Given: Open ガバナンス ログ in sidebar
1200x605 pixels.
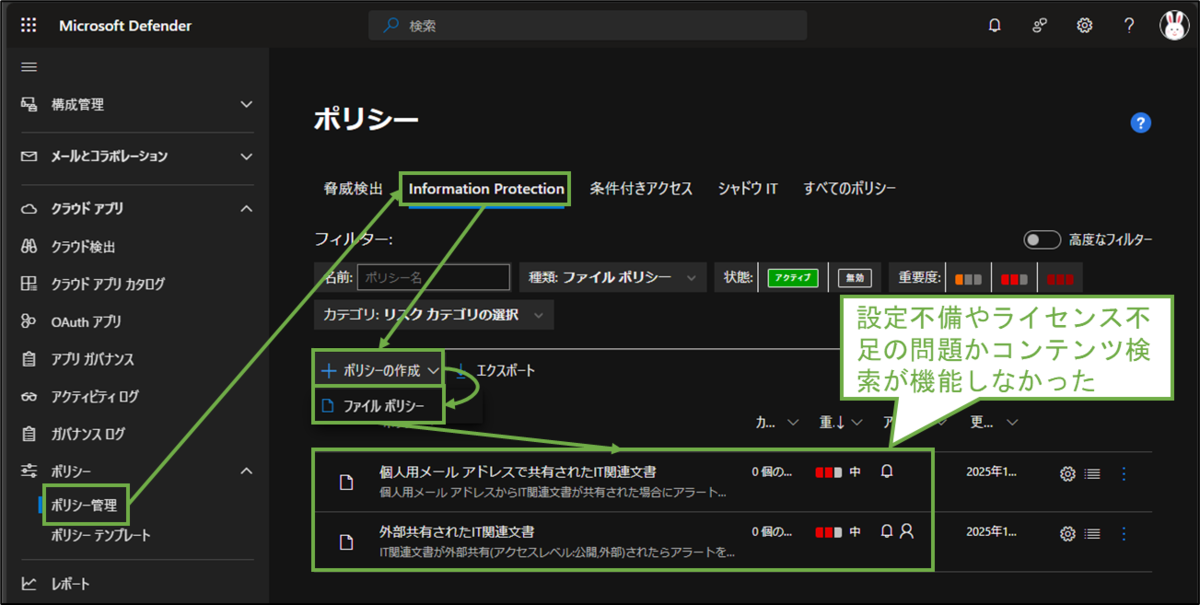Looking at the screenshot, I should click(88, 434).
